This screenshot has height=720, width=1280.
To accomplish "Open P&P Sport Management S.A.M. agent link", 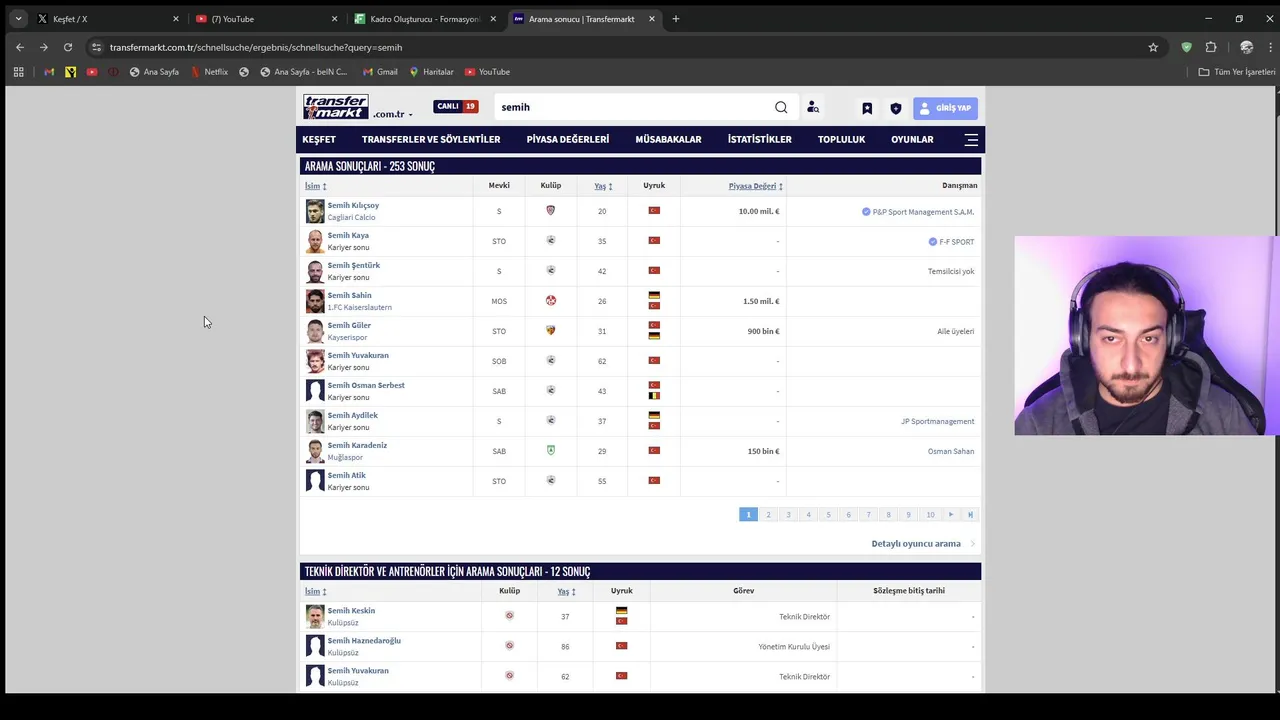I will tap(923, 212).
